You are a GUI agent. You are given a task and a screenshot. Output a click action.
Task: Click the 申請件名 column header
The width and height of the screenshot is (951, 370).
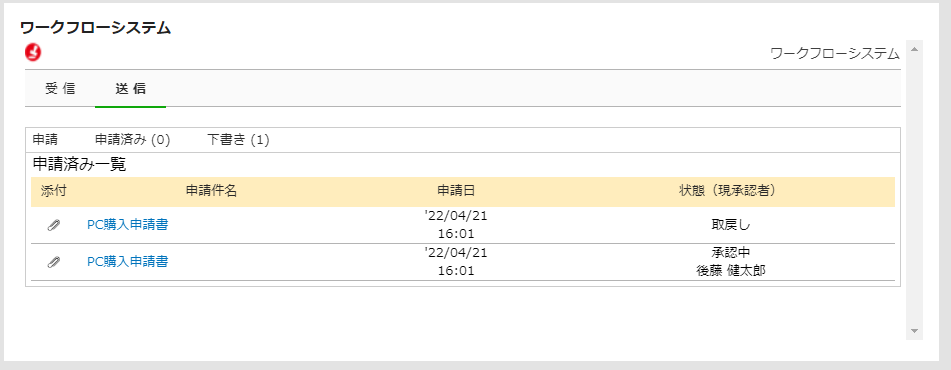pos(211,191)
